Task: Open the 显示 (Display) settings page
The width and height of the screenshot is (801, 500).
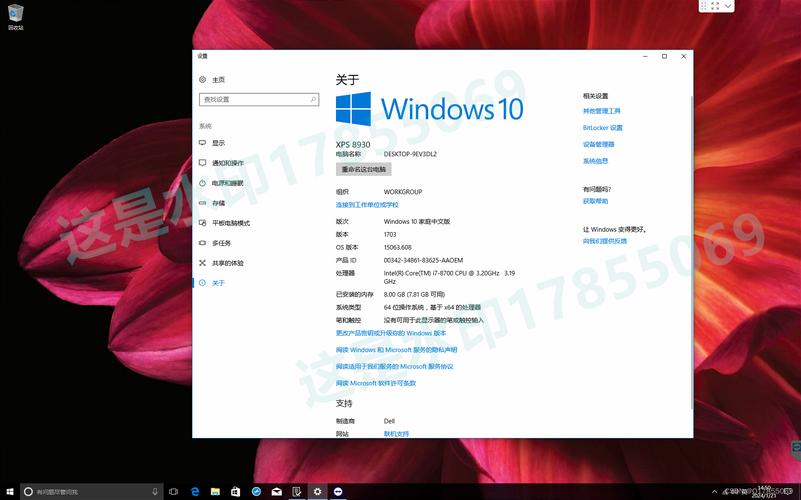Action: (218, 143)
